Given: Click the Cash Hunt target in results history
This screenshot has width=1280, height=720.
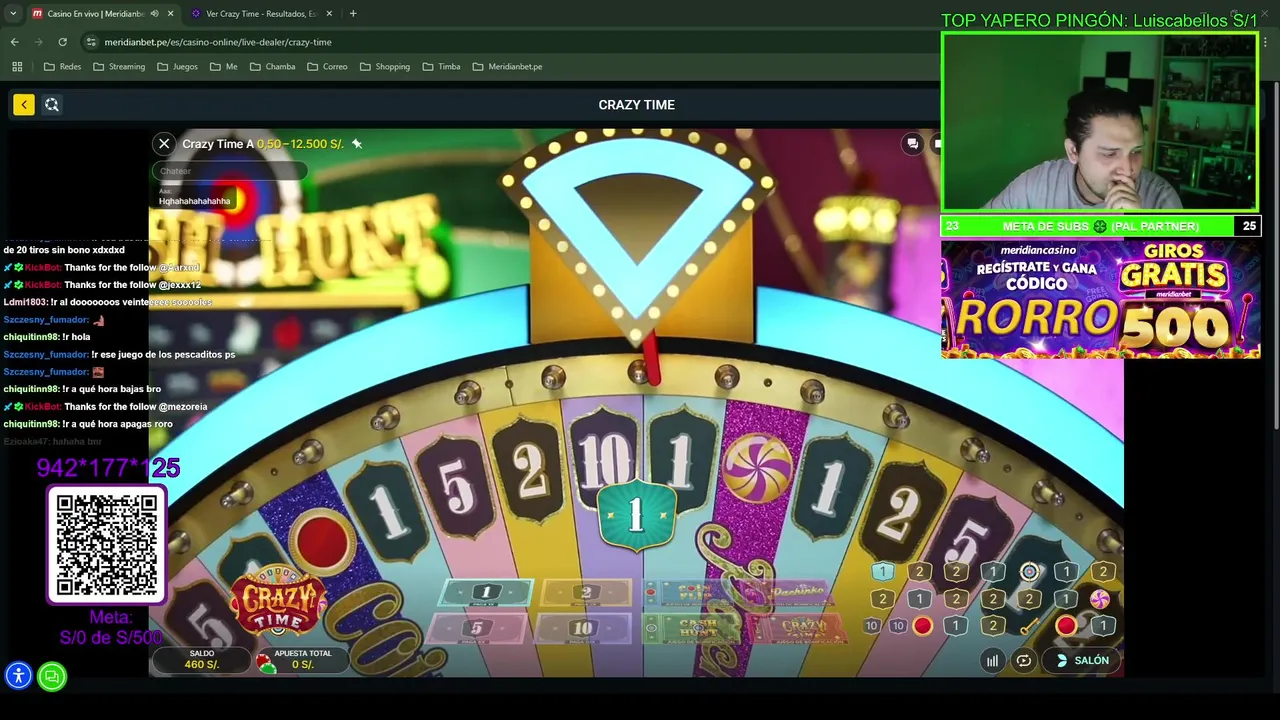Looking at the screenshot, I should pyautogui.click(x=1029, y=572).
